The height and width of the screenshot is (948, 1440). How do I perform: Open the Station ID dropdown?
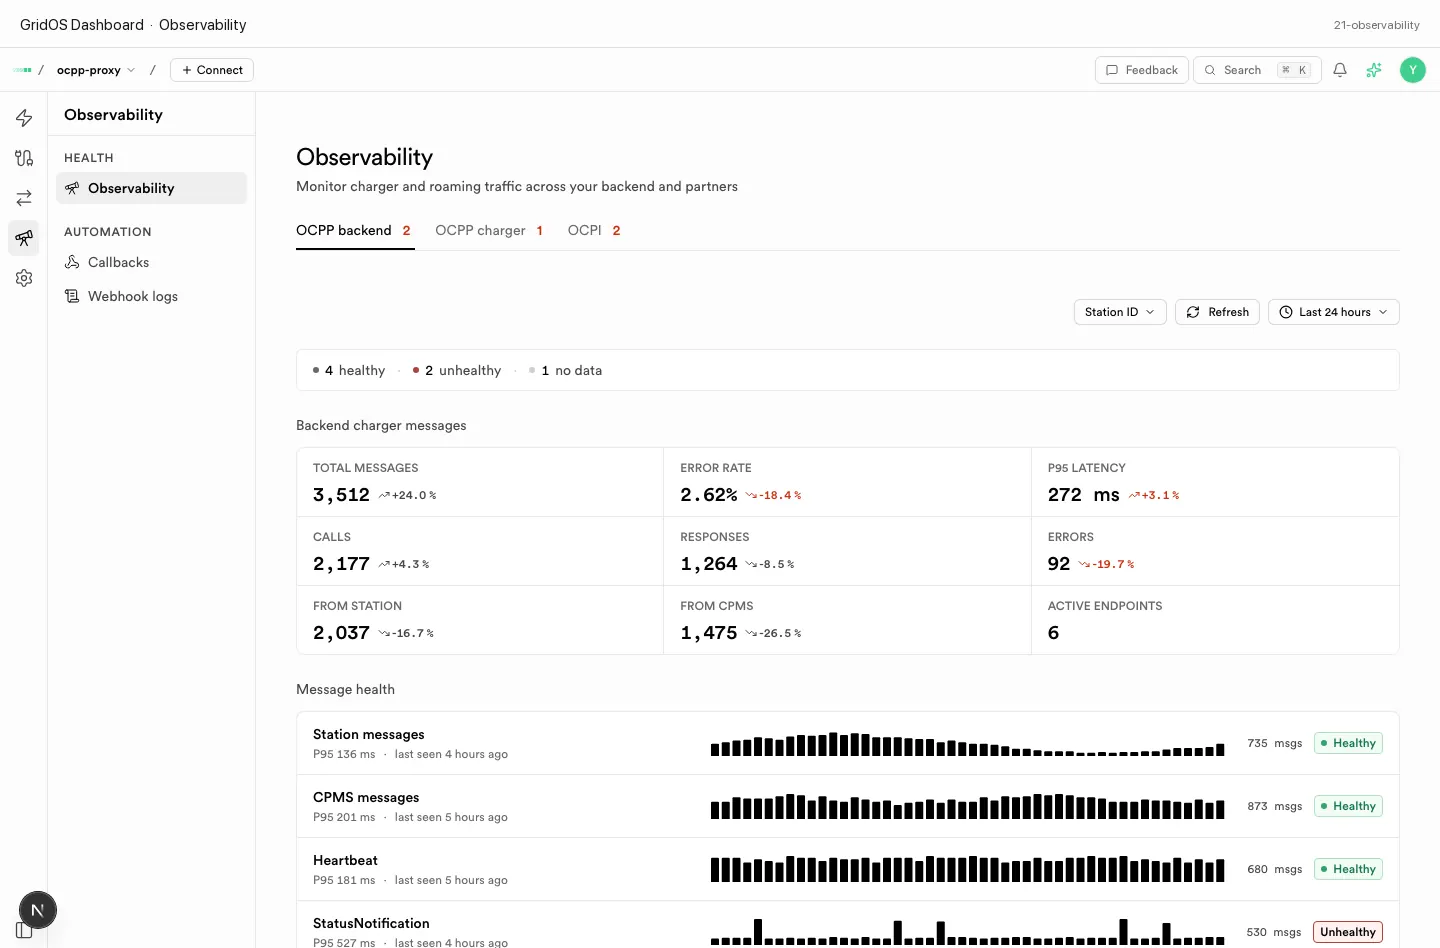[x=1120, y=312]
